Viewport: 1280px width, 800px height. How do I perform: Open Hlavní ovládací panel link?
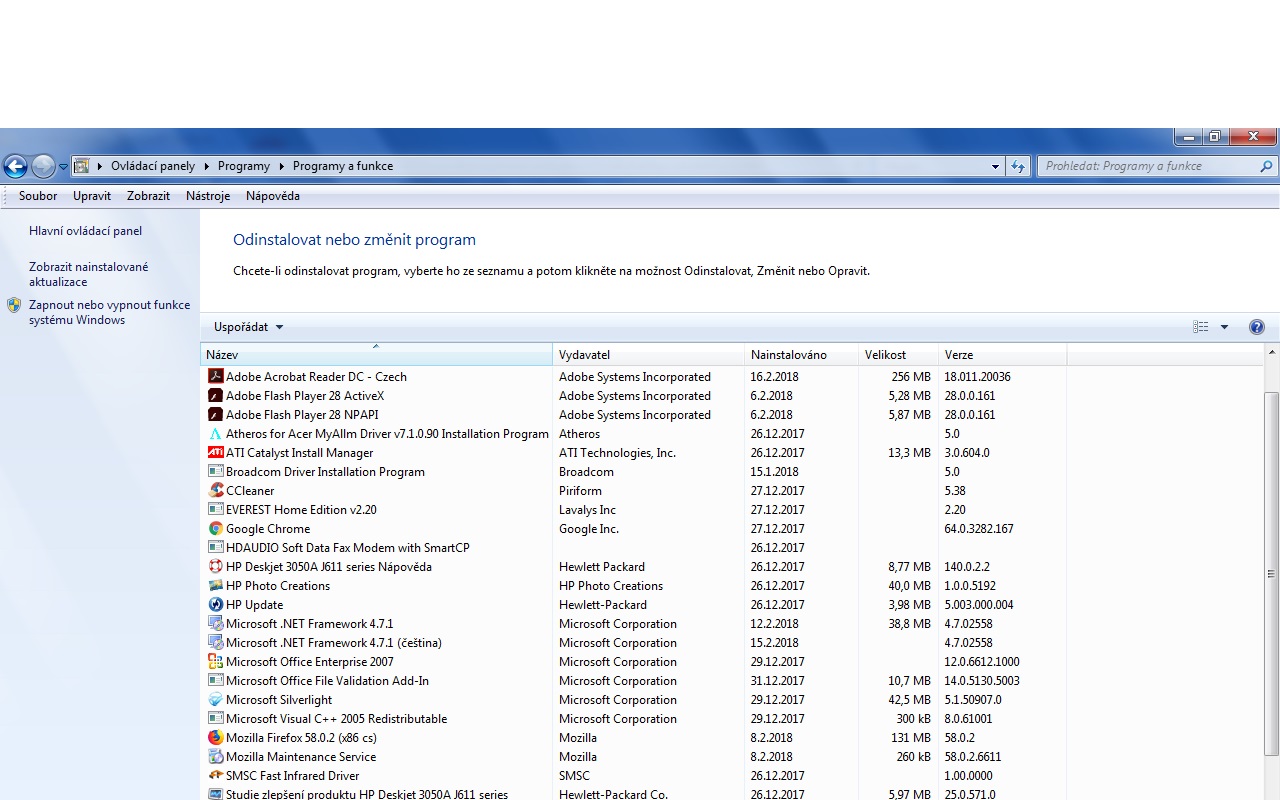pyautogui.click(x=85, y=231)
